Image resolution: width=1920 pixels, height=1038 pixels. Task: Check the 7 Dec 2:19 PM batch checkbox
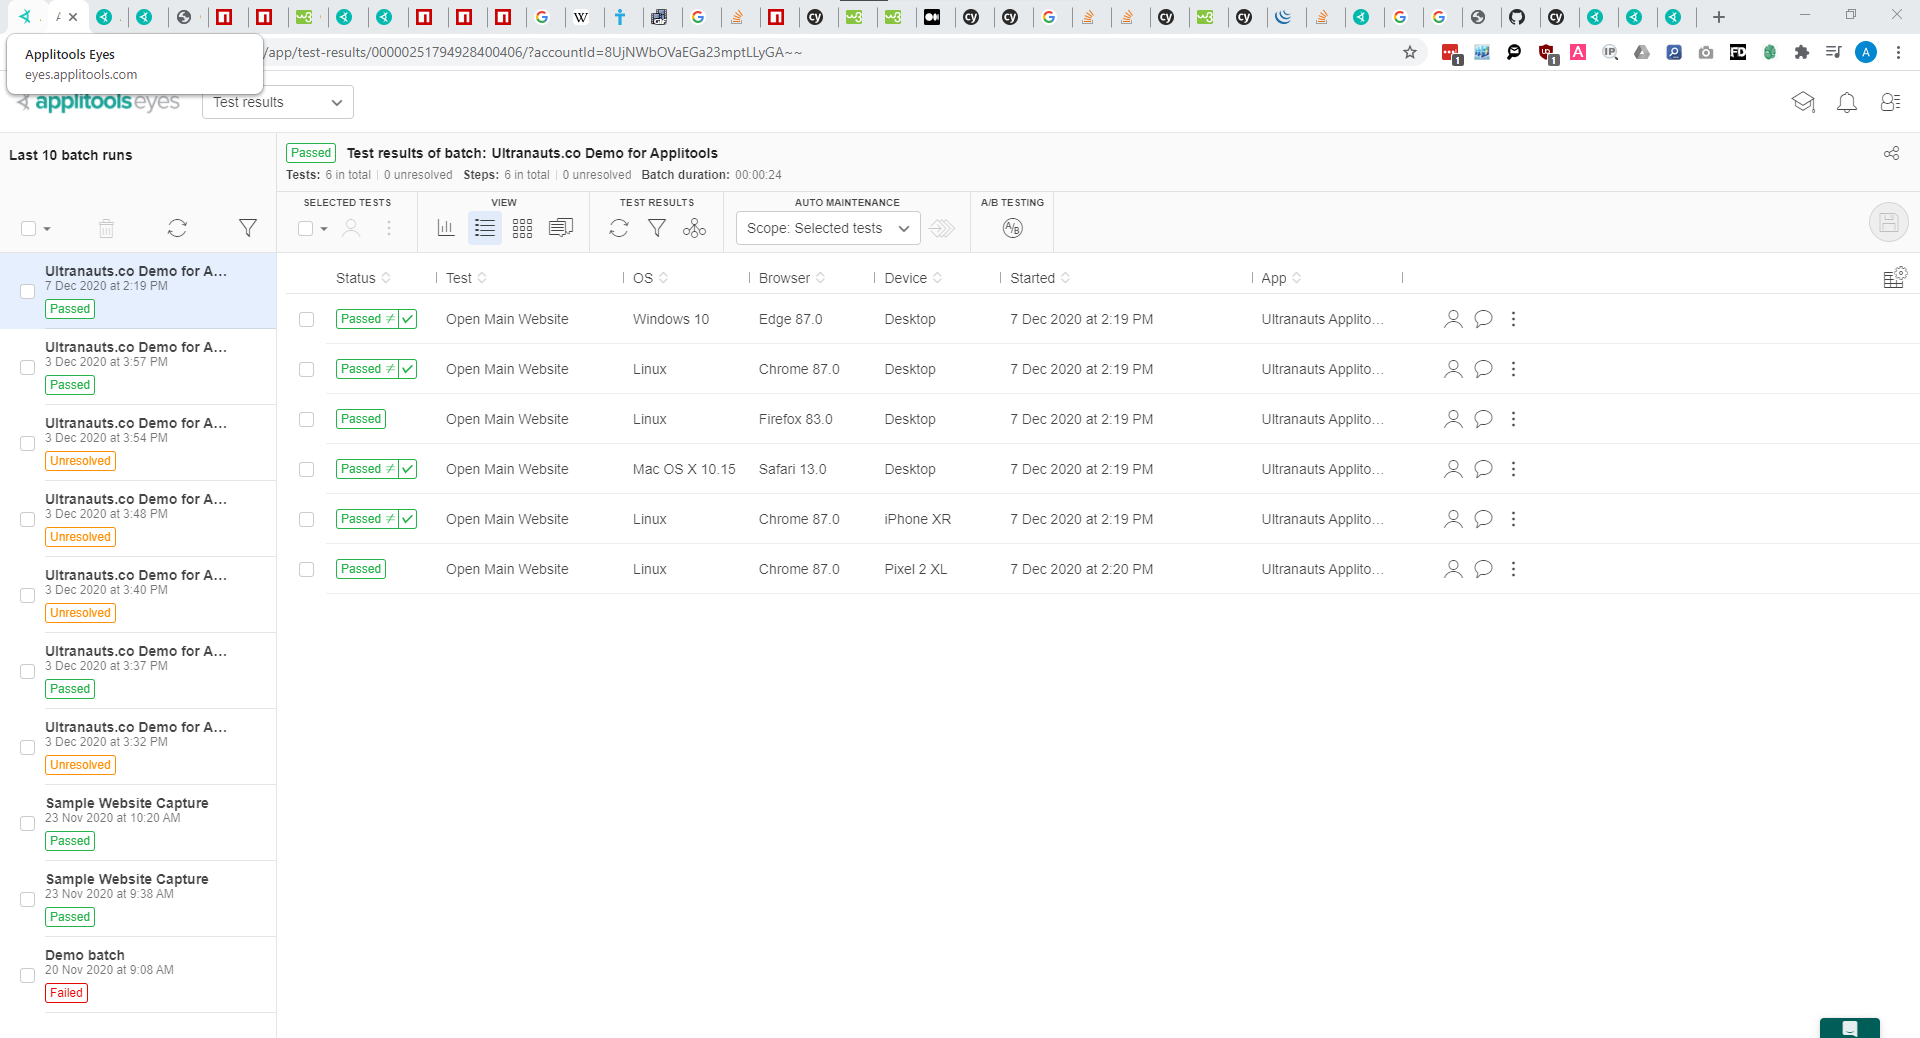pos(28,291)
